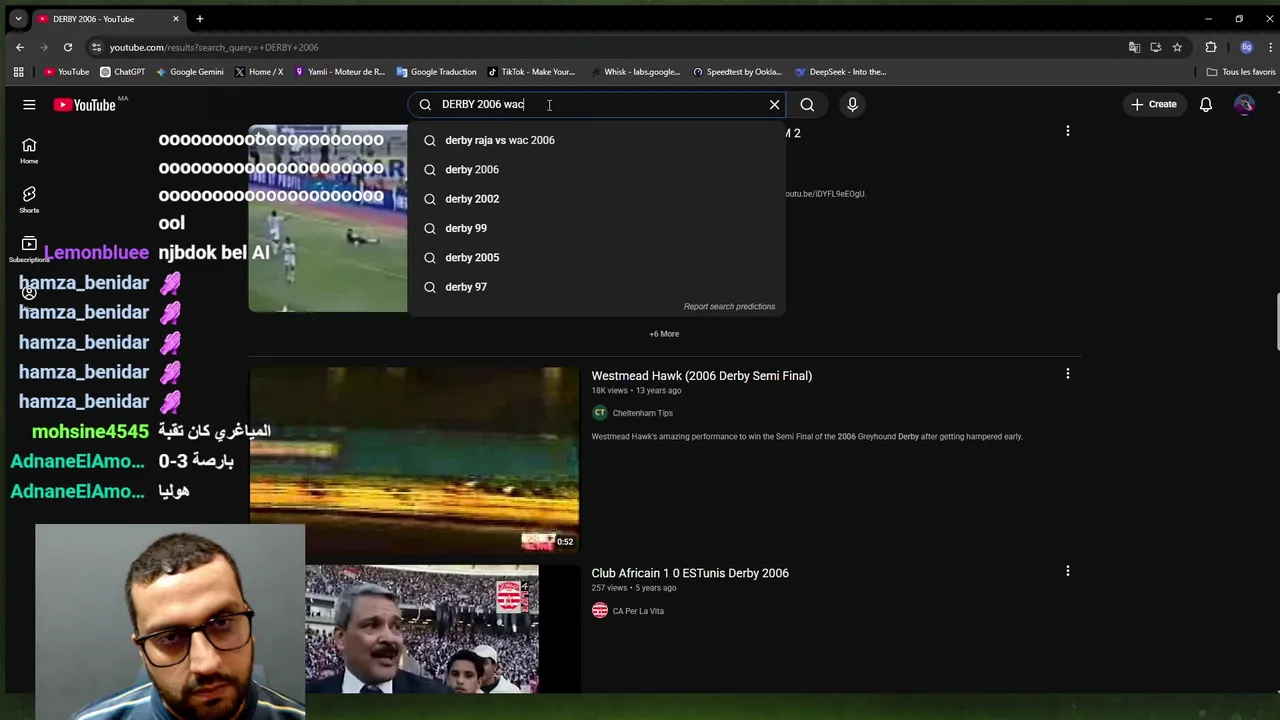
Task: Open a new browser tab
Action: [199, 19]
